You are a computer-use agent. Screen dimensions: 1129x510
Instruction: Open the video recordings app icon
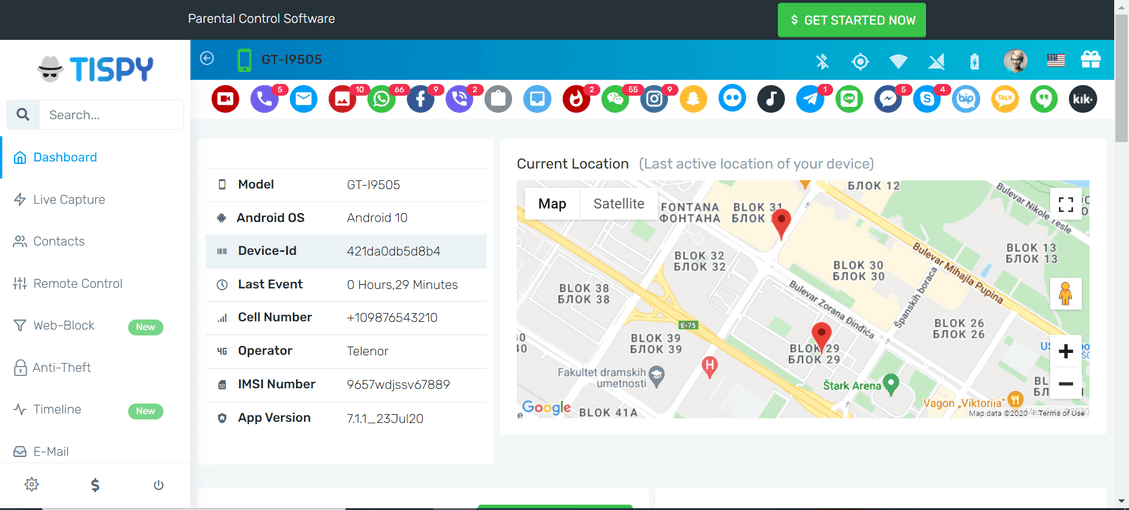tap(225, 99)
